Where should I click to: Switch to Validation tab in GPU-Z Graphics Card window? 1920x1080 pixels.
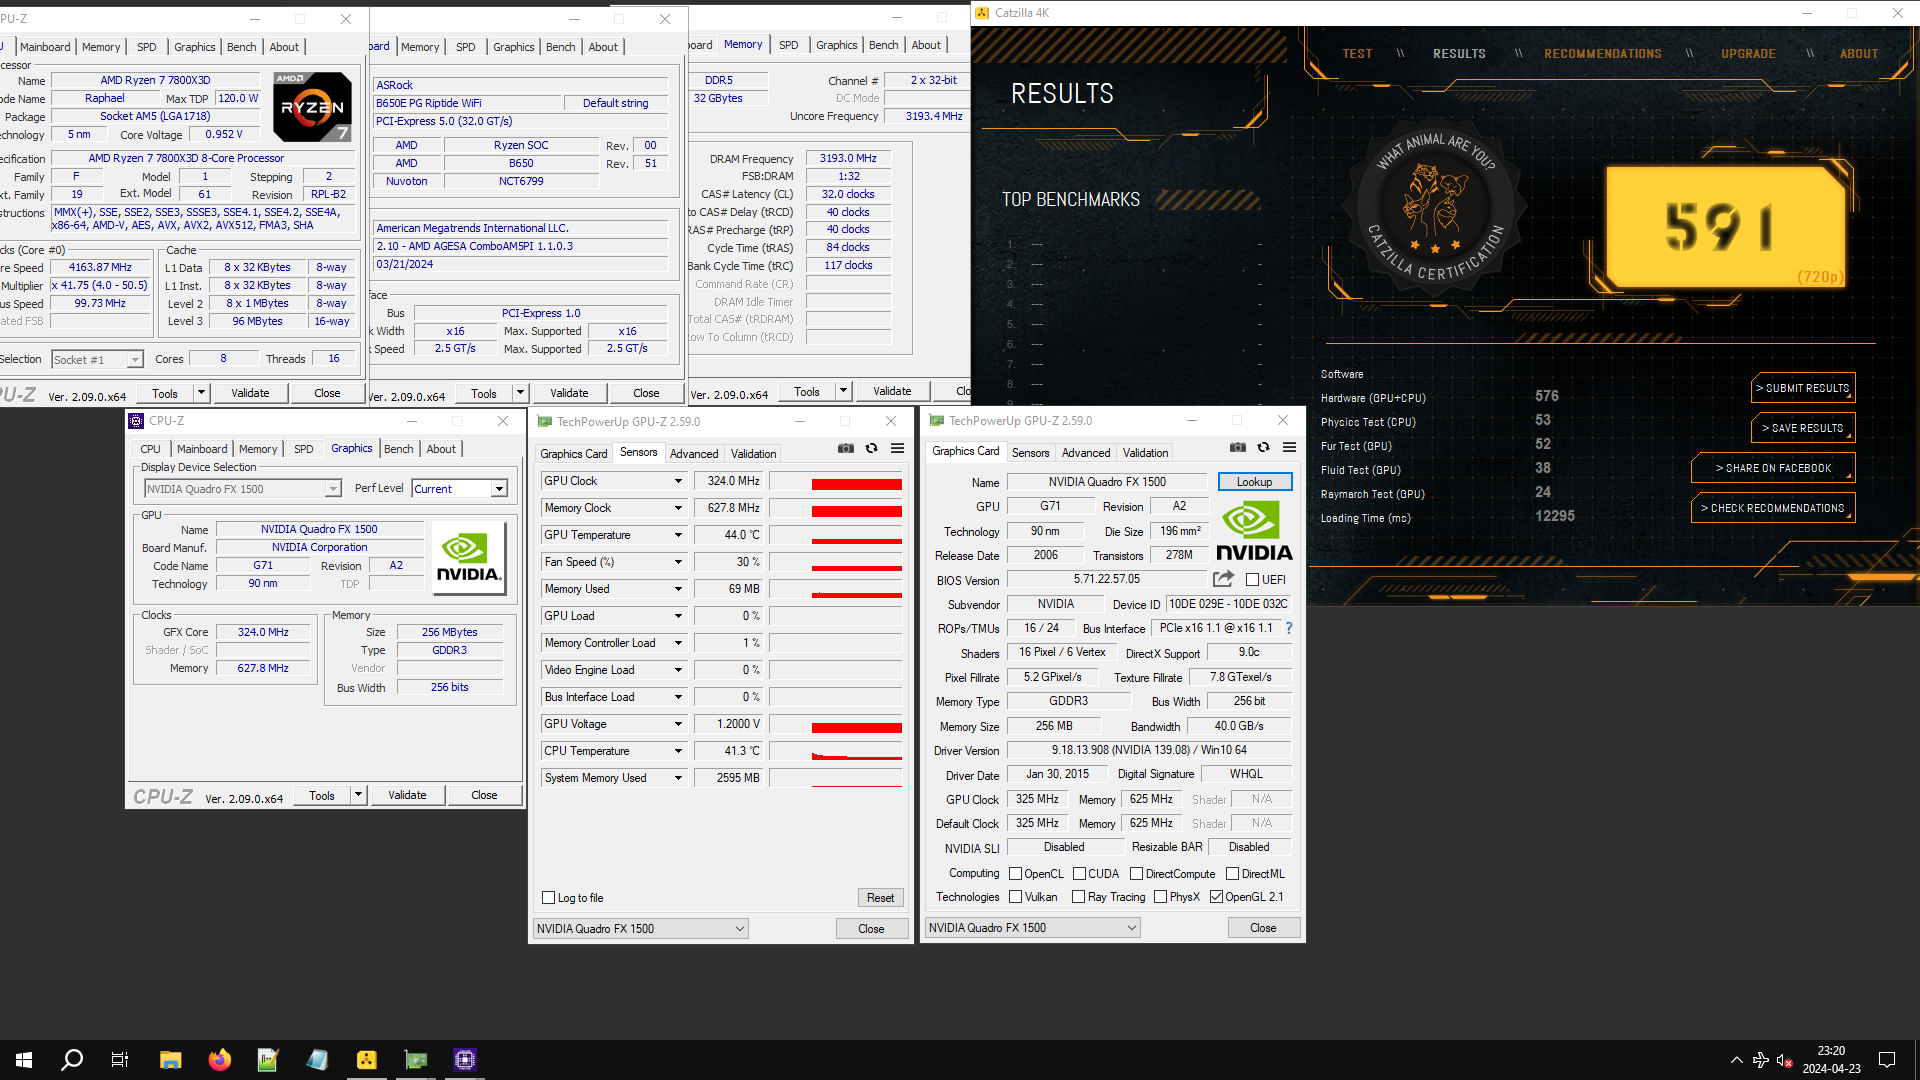click(1145, 453)
